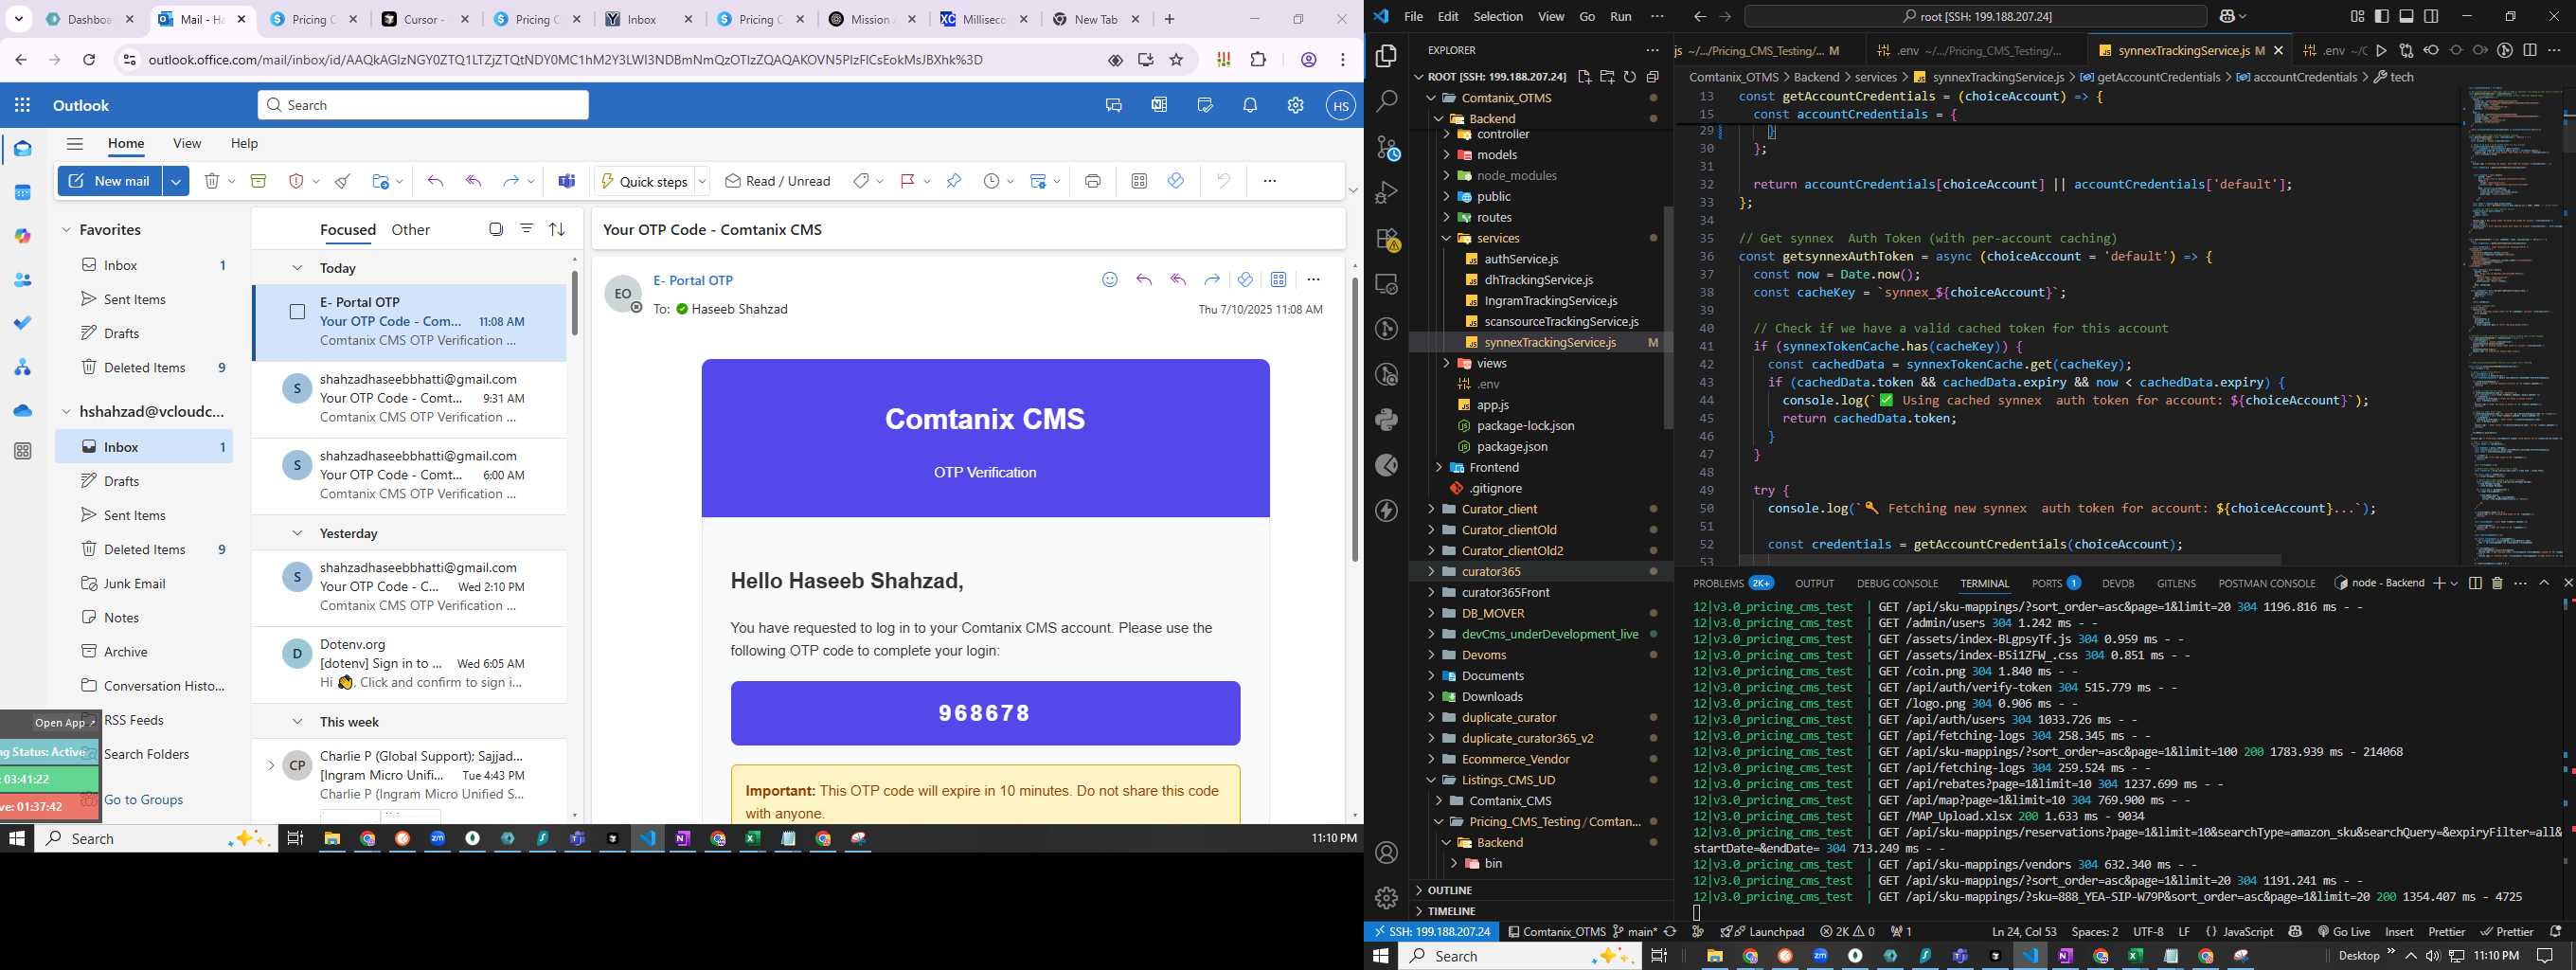This screenshot has width=2576, height=970.
Task: Click the Sweep broom icon
Action: pos(342,181)
